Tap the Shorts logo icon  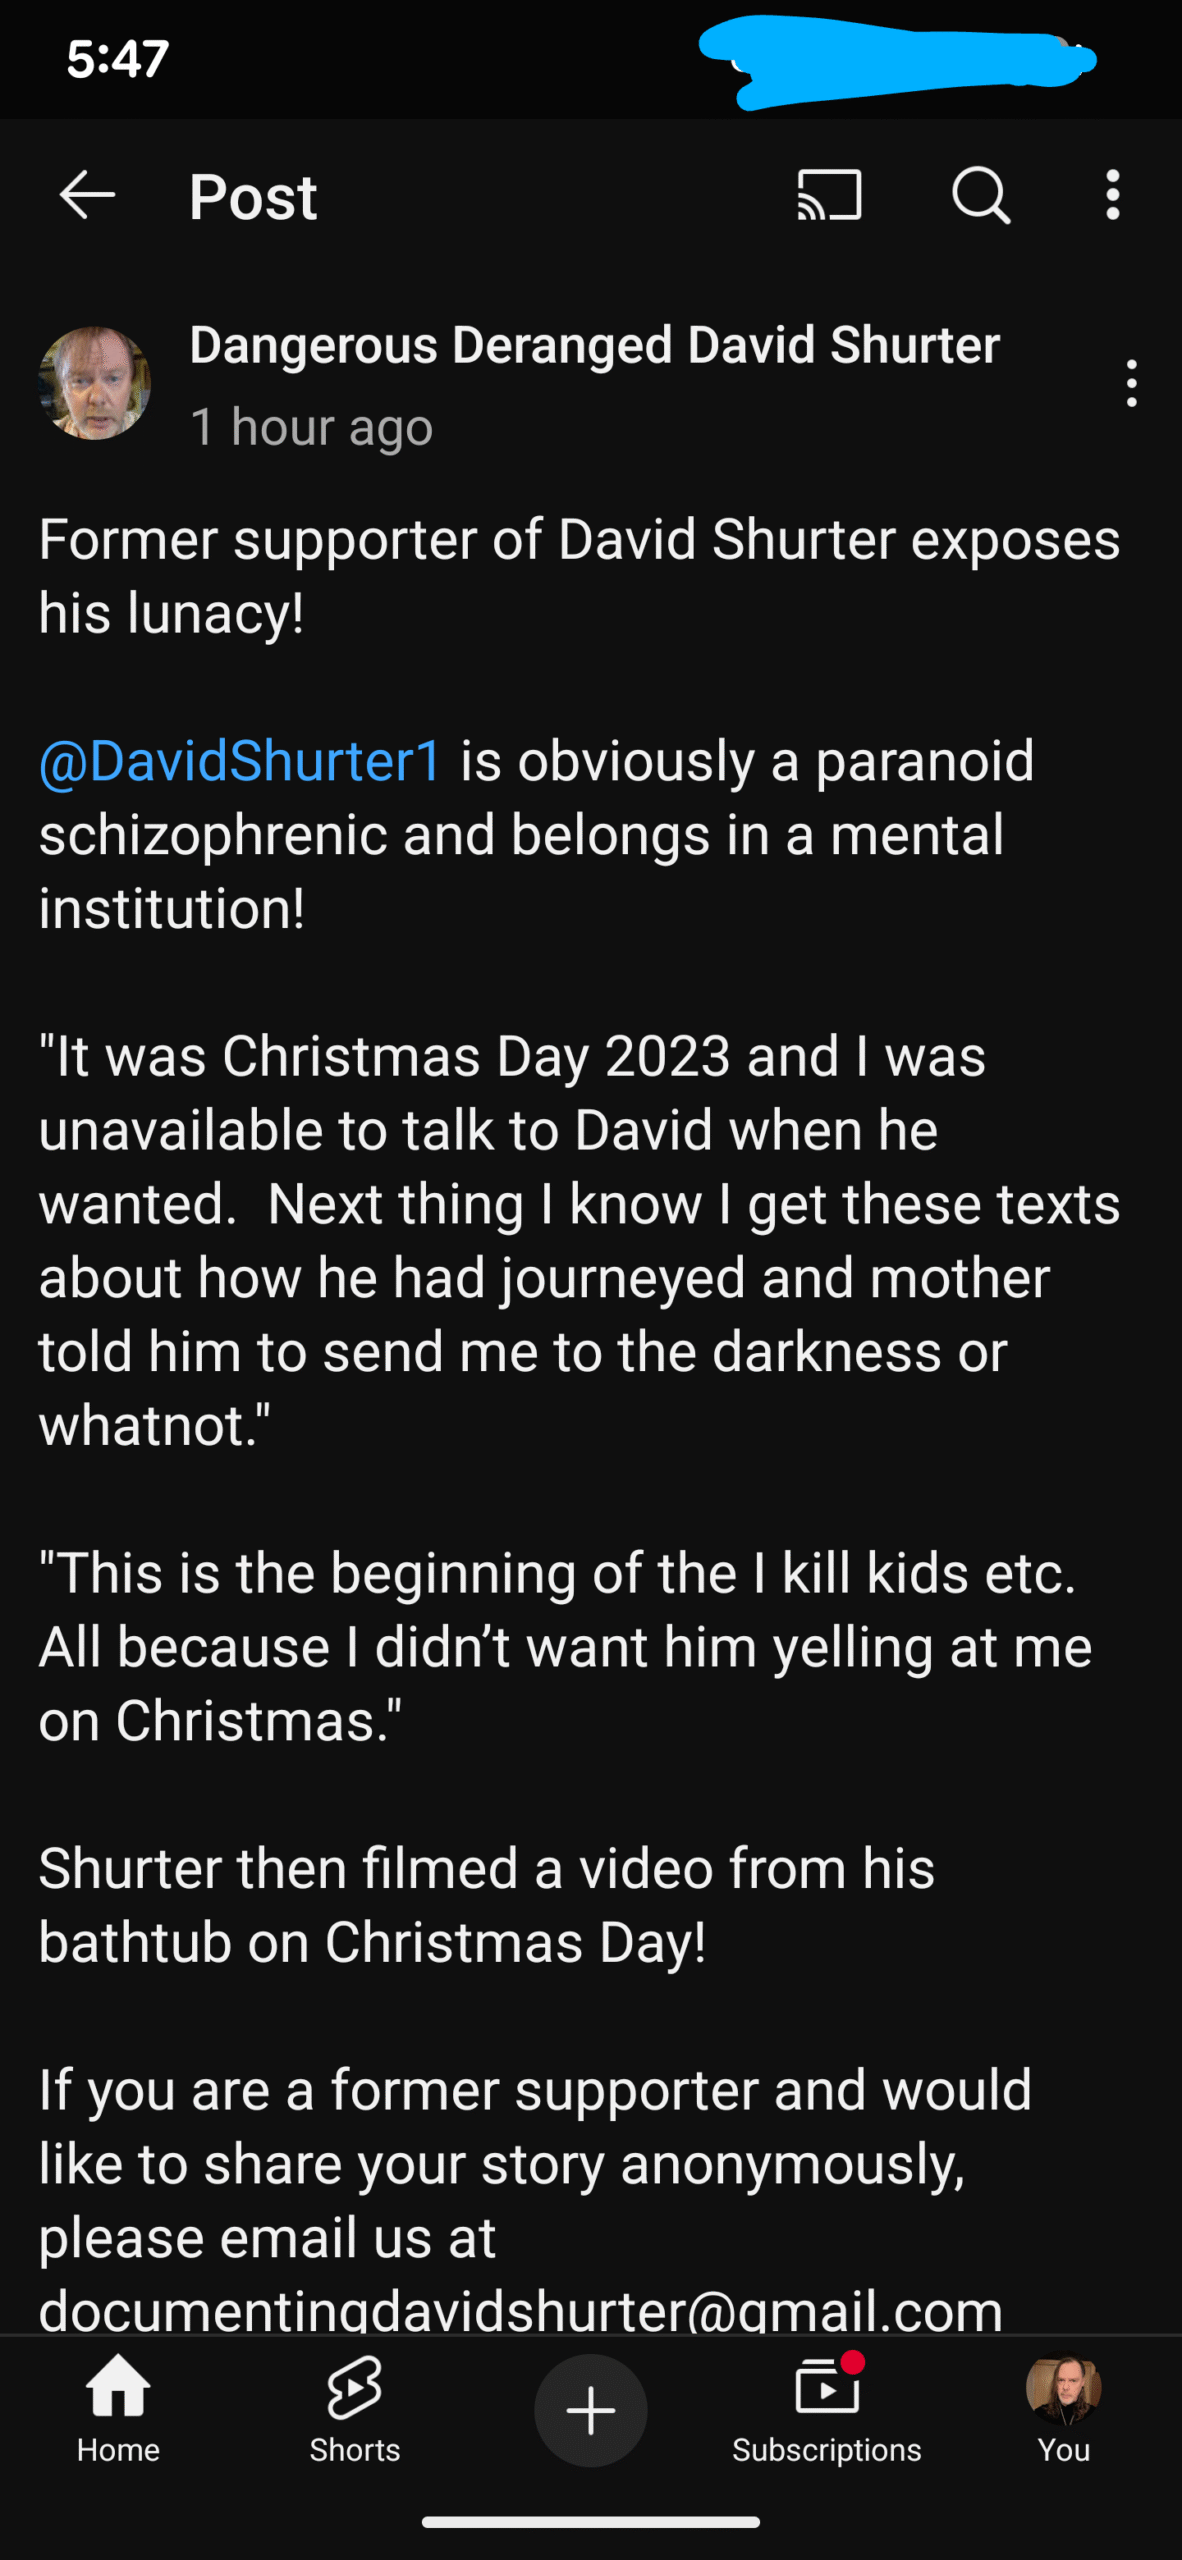point(354,2388)
